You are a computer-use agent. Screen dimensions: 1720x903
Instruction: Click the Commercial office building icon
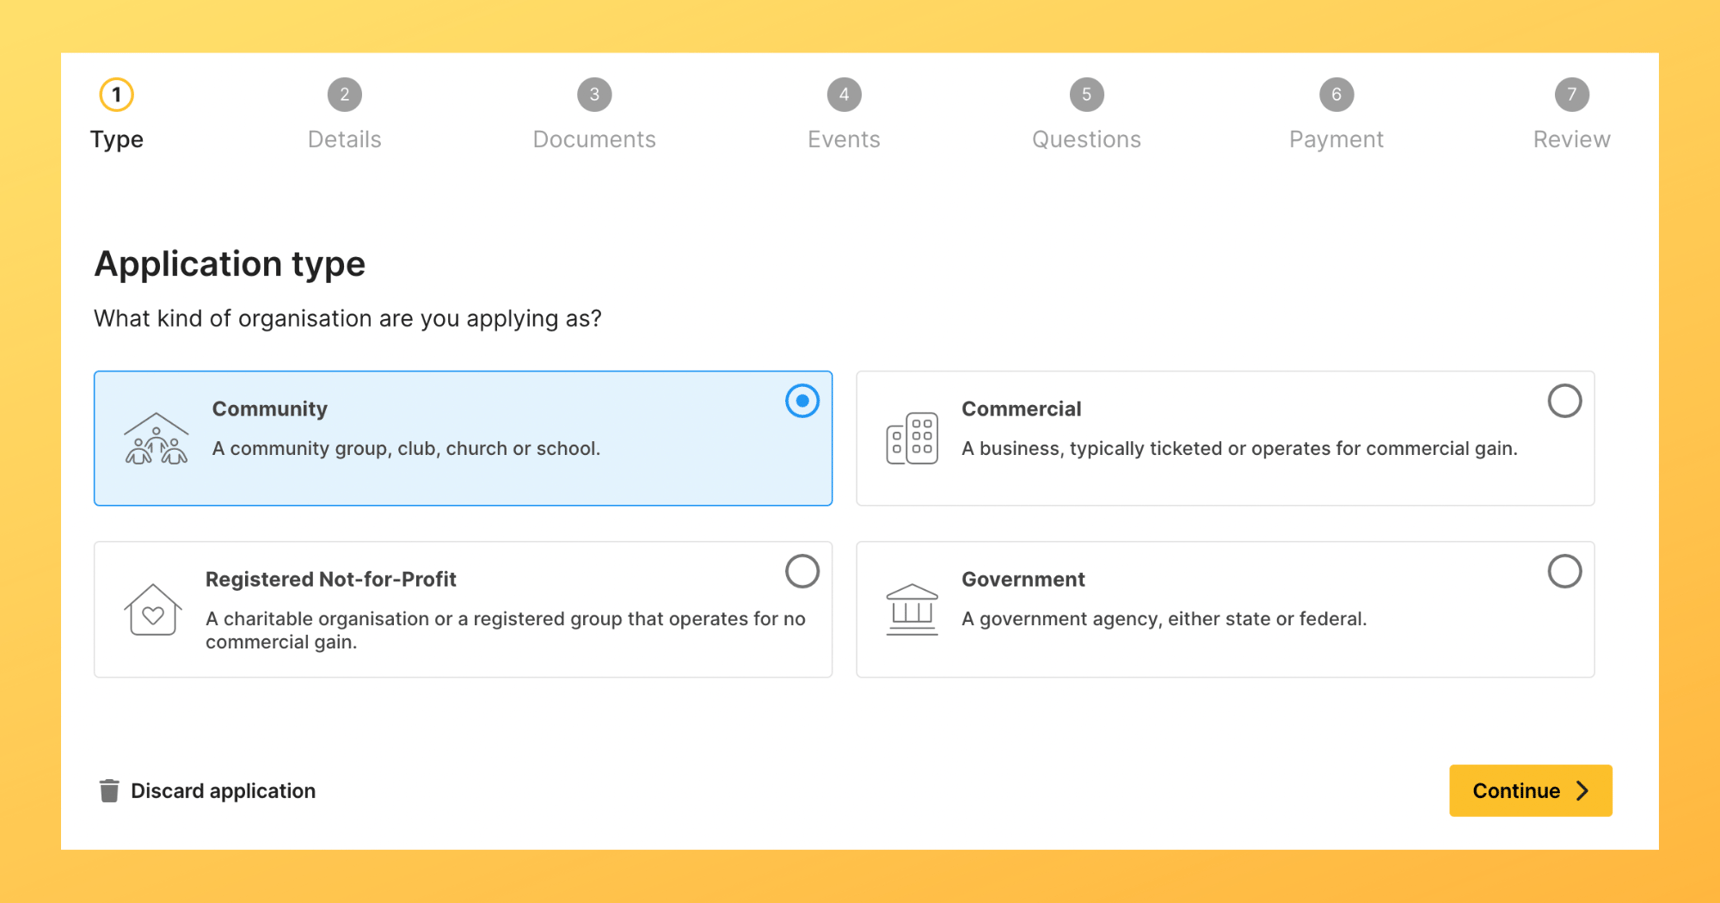point(911,439)
